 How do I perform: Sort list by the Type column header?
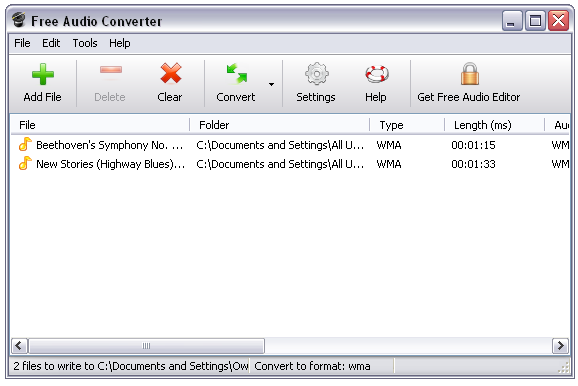[407, 125]
